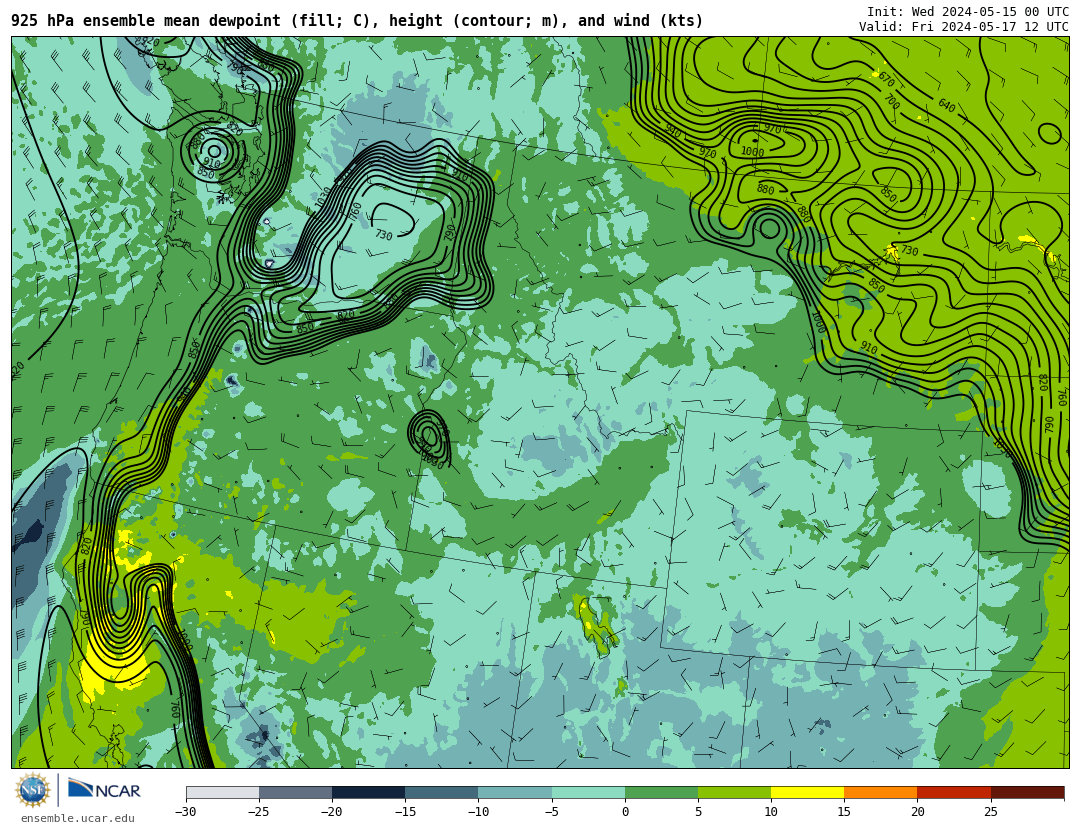Click the 25 colorbar tick label

point(990,812)
